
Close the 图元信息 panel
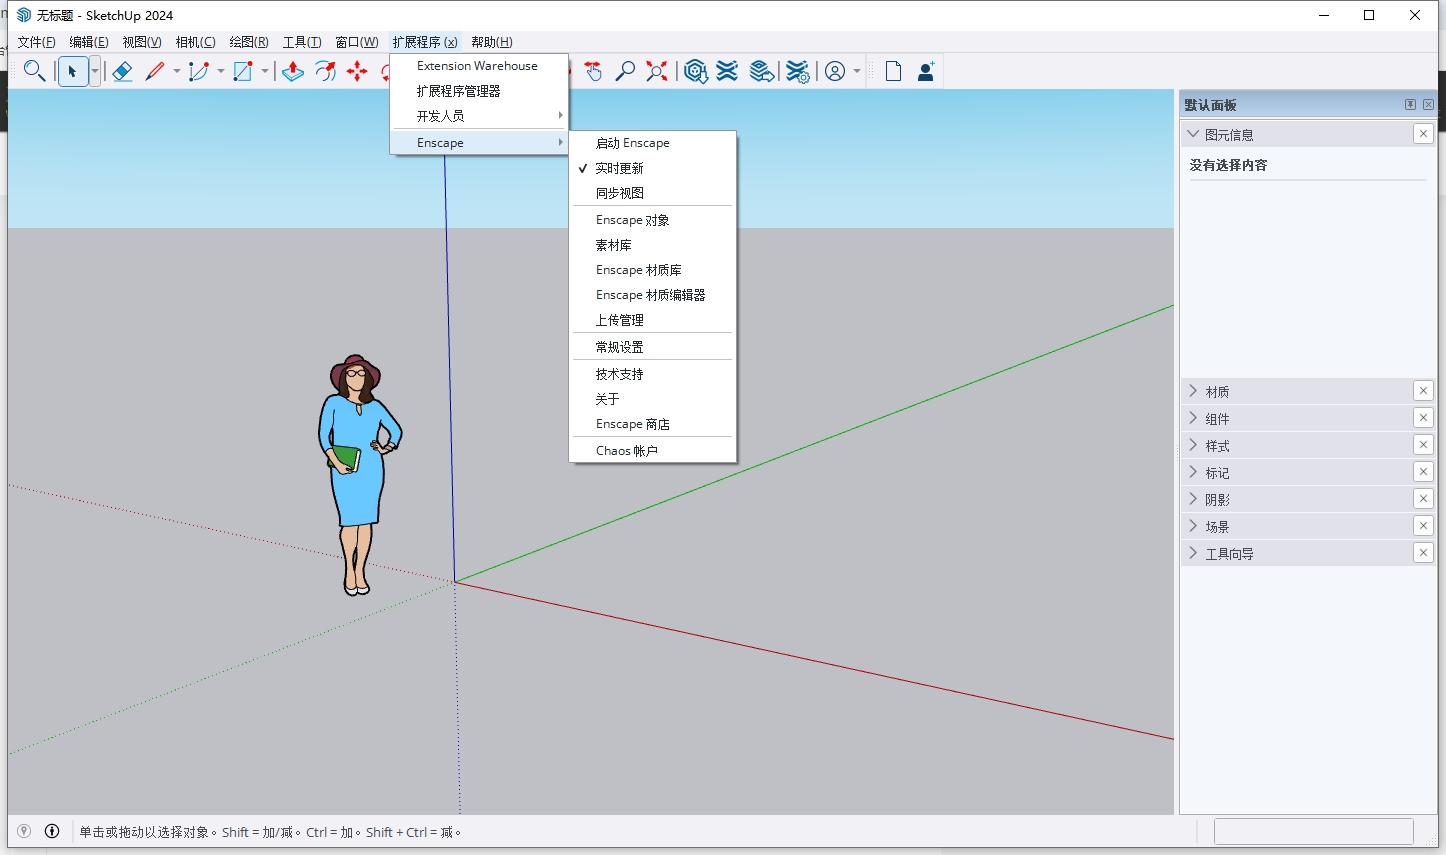coord(1423,133)
